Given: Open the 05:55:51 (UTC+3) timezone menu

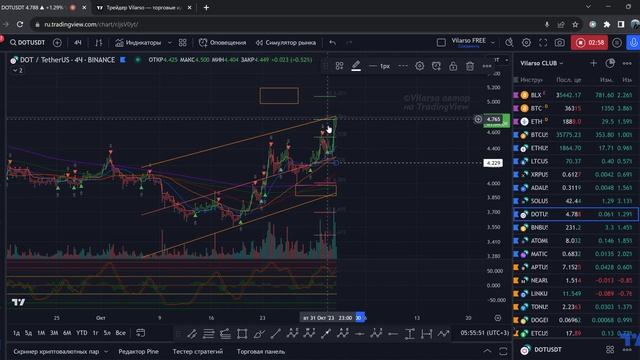Looking at the screenshot, I should coord(485,333).
